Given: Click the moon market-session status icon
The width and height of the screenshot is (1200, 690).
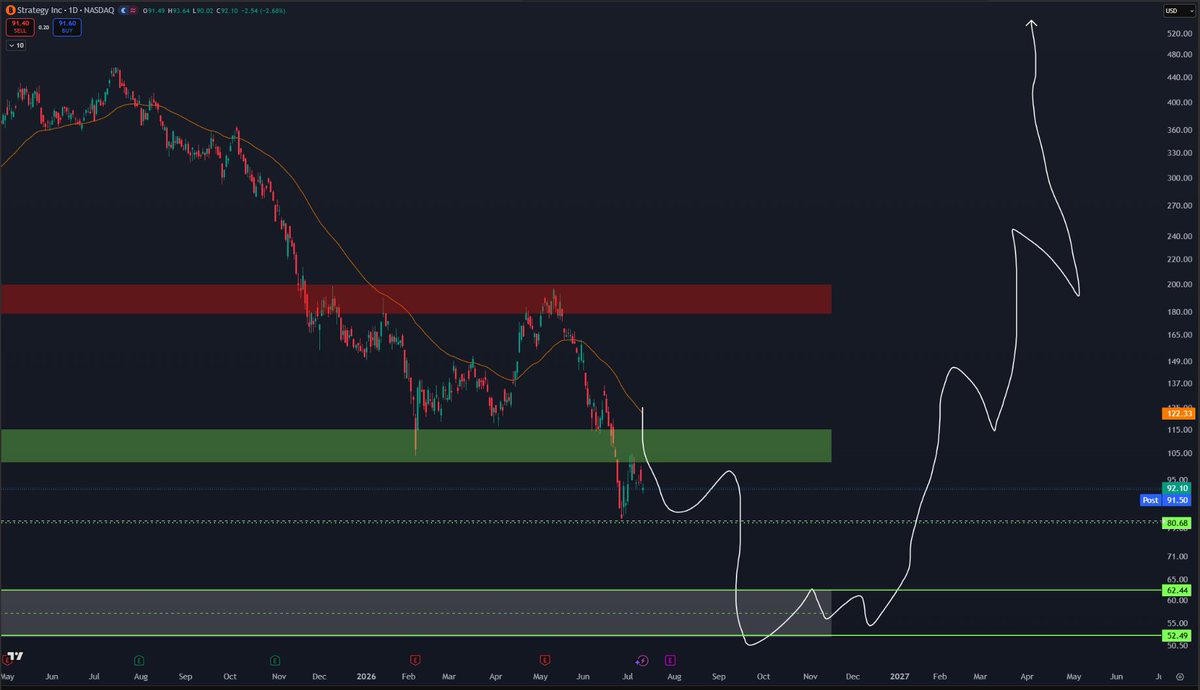Looking at the screenshot, I should 123,10.
